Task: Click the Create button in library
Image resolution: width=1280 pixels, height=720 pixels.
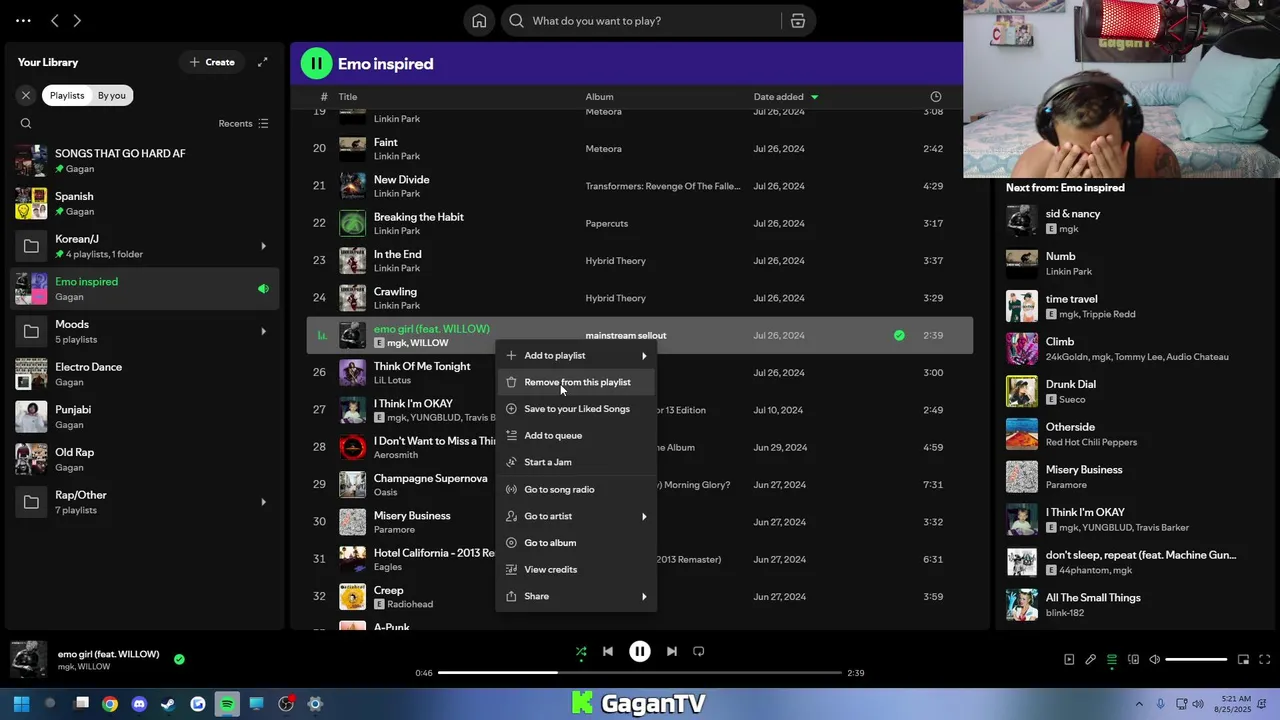Action: (x=212, y=62)
